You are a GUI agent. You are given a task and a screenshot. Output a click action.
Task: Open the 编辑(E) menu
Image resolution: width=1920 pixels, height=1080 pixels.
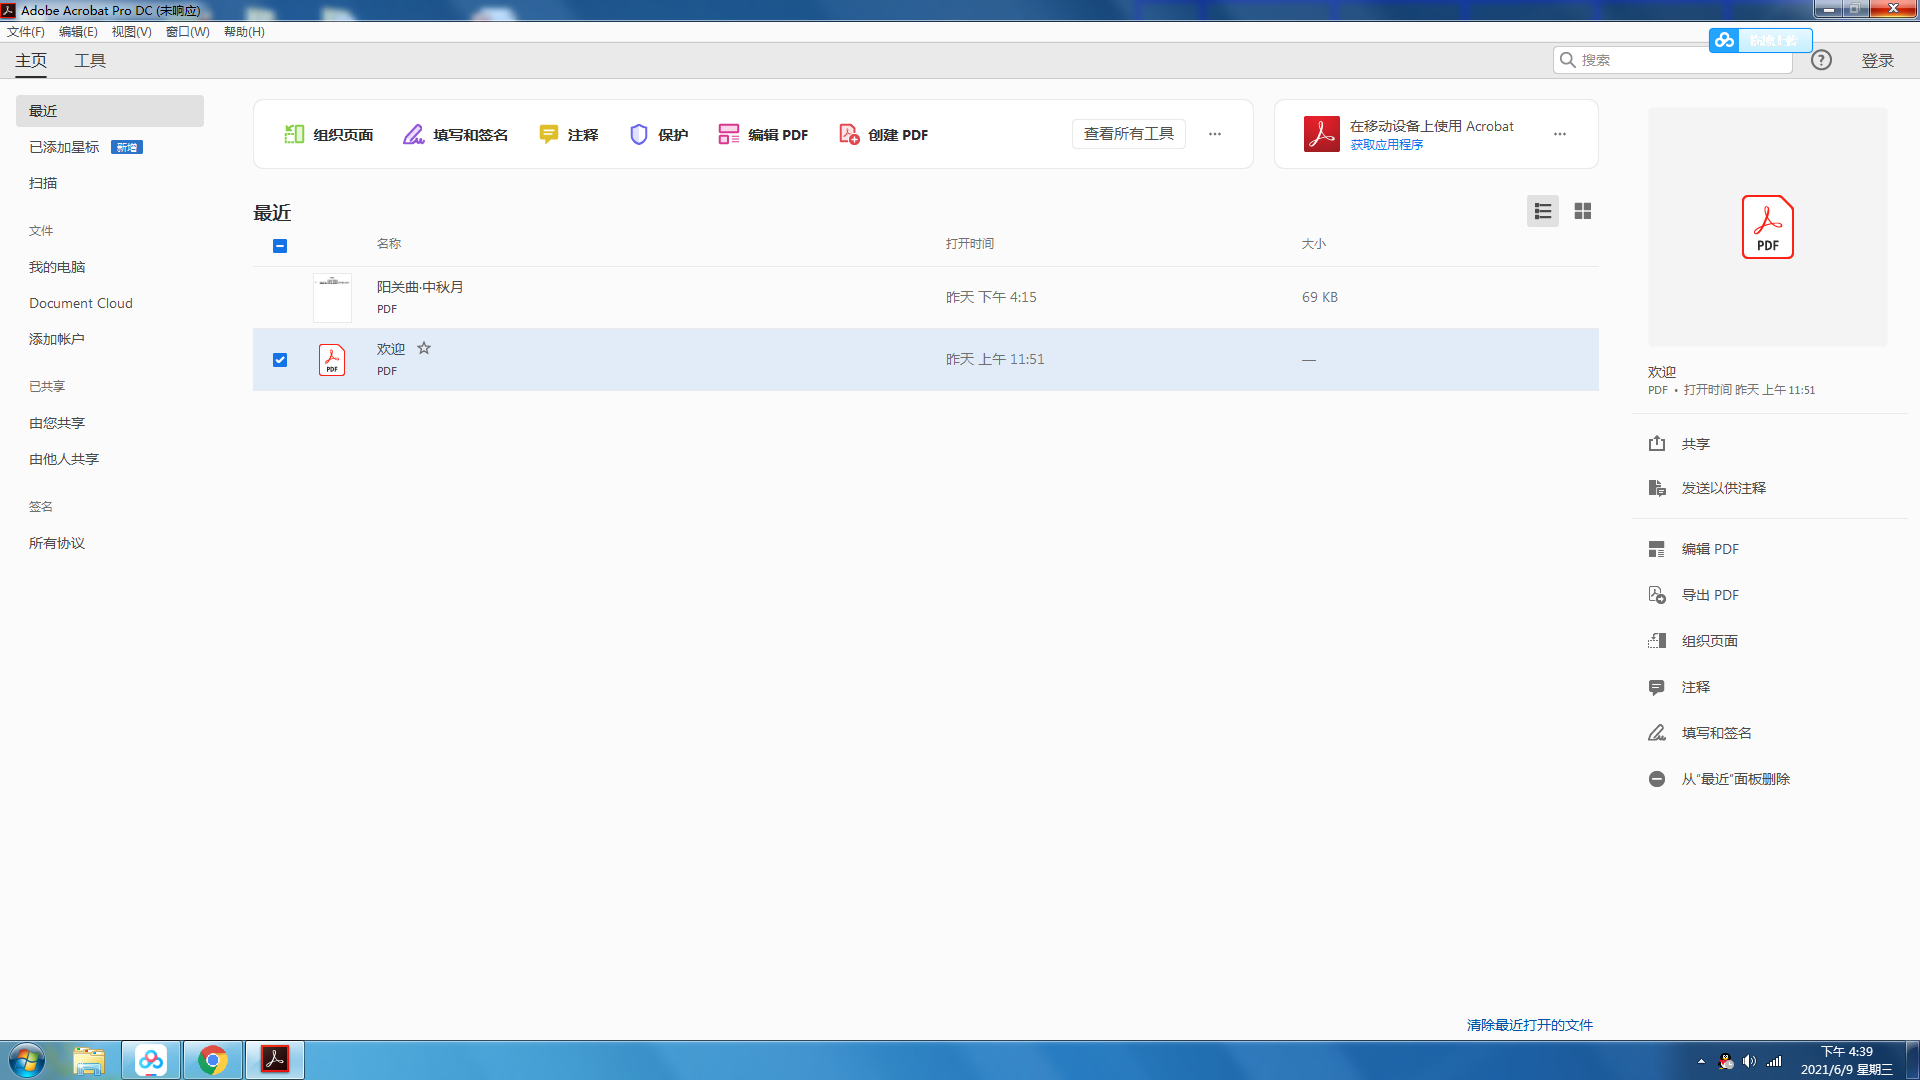tap(78, 32)
